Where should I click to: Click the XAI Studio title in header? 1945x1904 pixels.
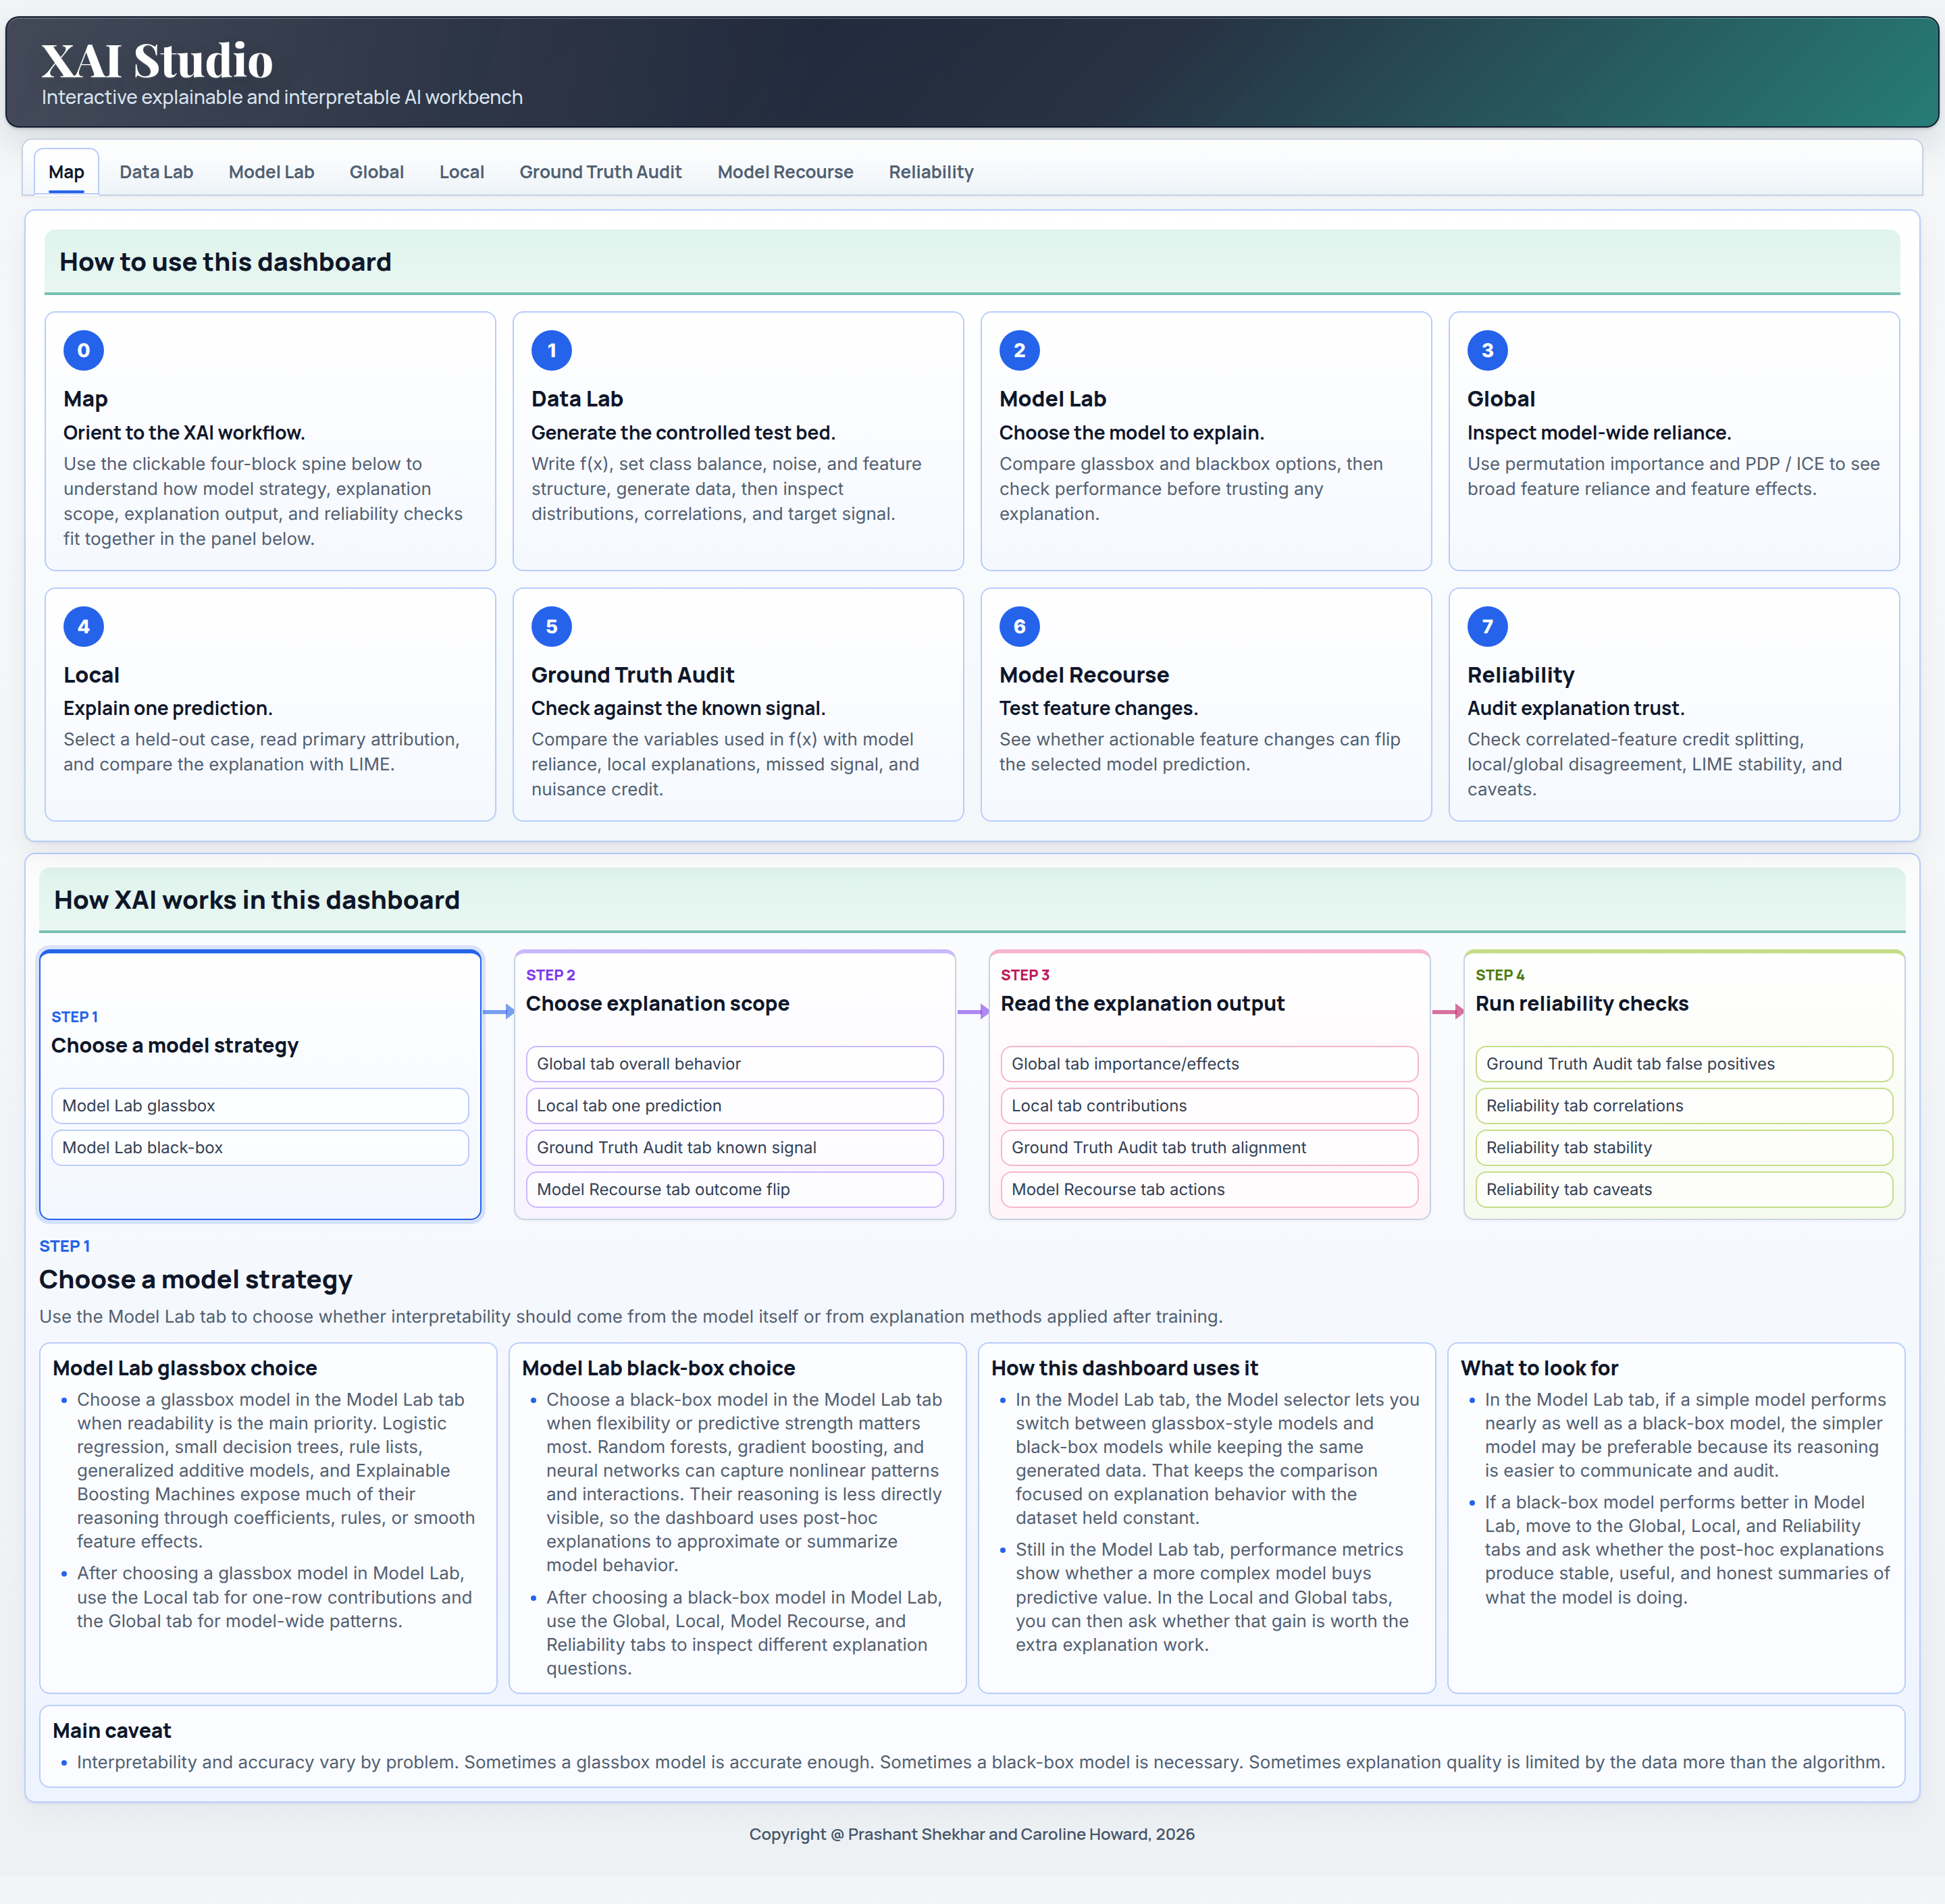(x=157, y=60)
